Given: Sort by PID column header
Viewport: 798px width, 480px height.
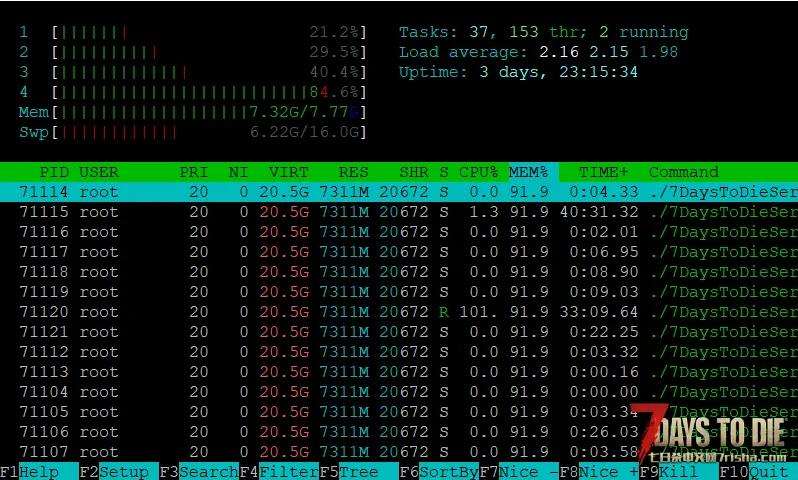Looking at the screenshot, I should tap(54, 172).
